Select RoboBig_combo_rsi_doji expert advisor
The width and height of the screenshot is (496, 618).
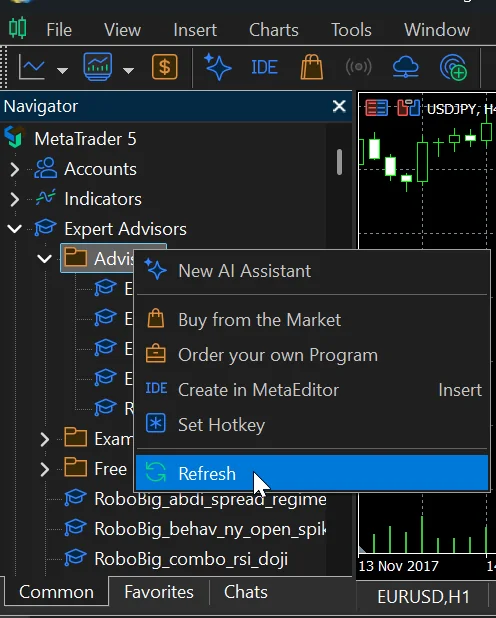pos(191,559)
